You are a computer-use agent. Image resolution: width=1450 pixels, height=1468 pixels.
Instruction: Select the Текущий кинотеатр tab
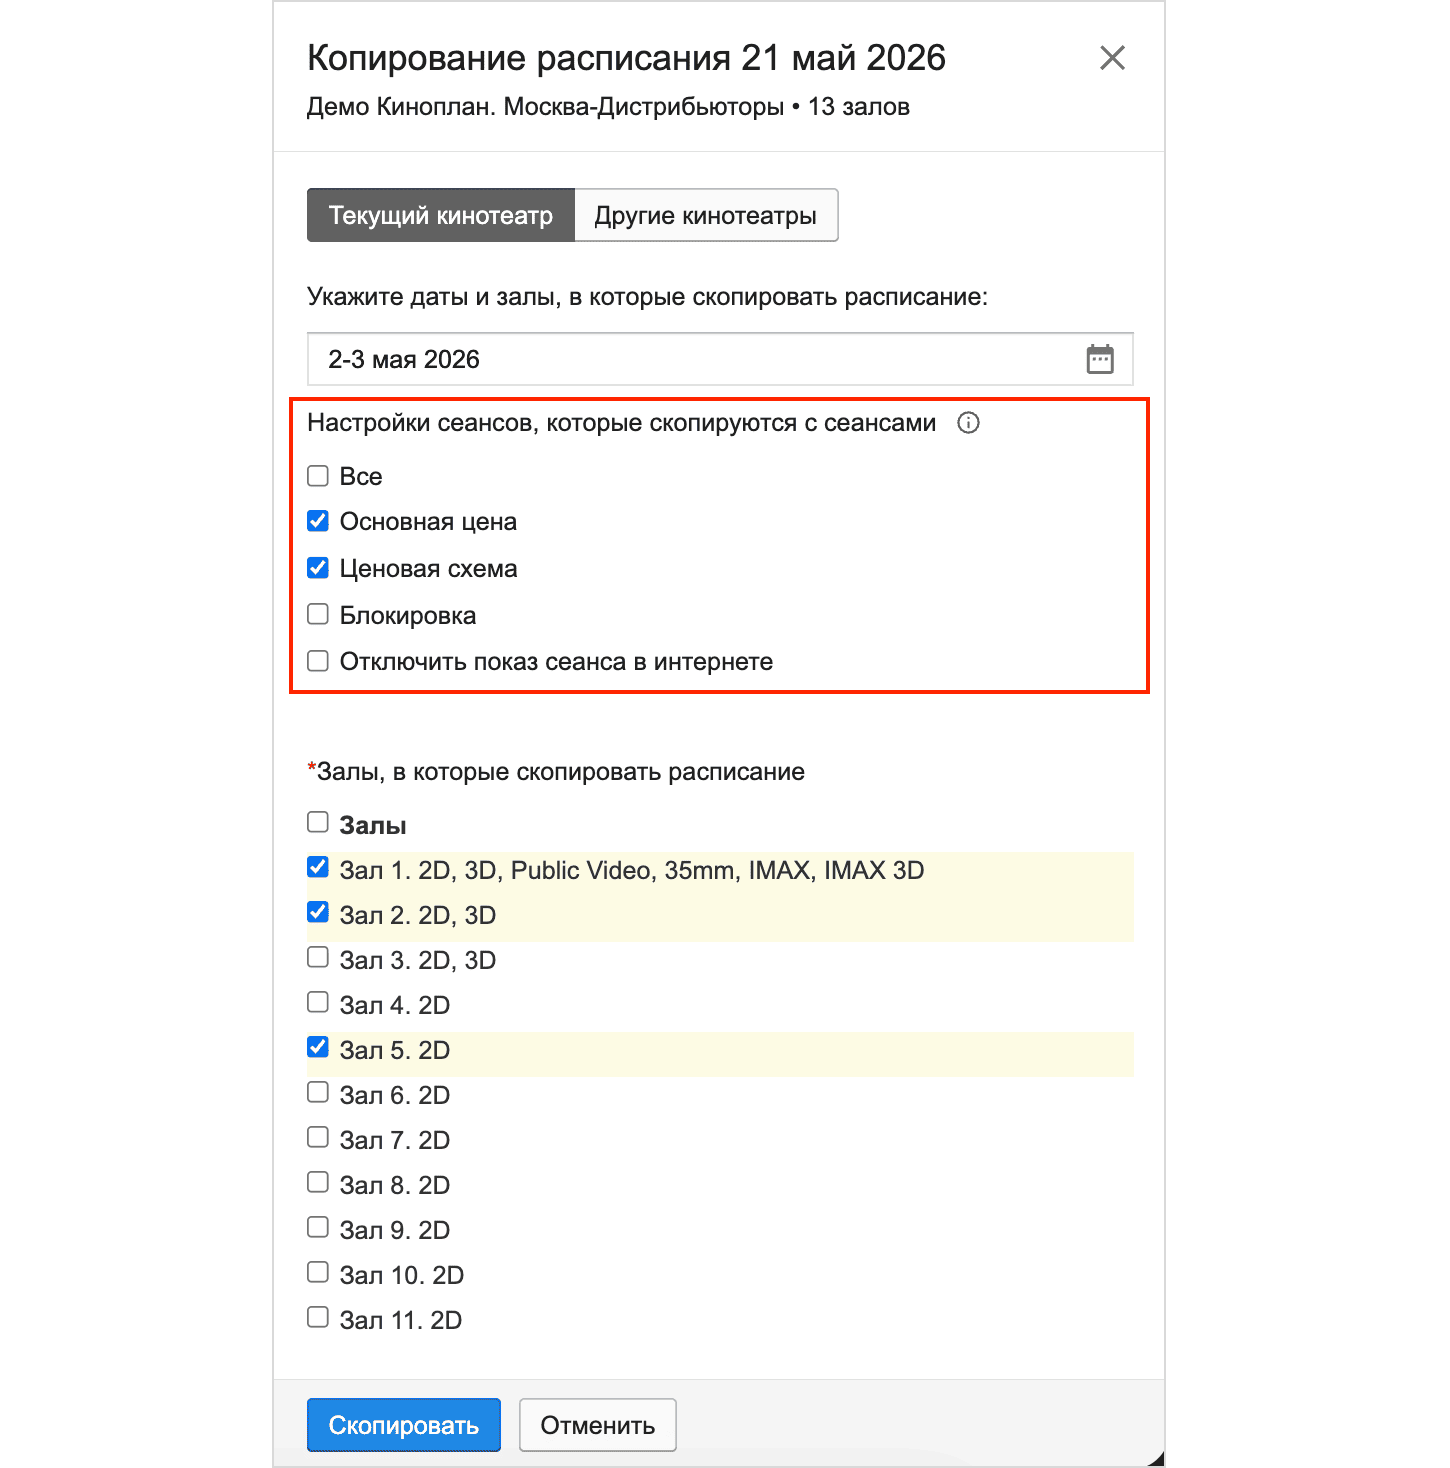441,215
